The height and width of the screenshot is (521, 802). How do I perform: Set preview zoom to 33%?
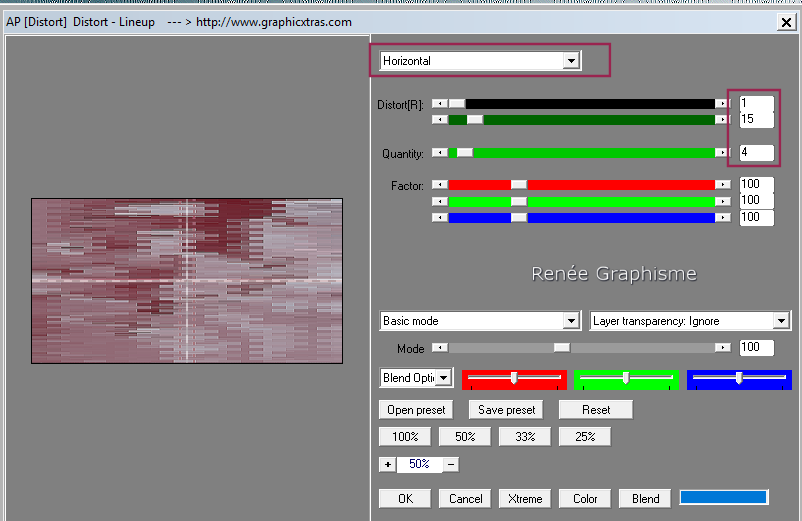[x=525, y=437]
